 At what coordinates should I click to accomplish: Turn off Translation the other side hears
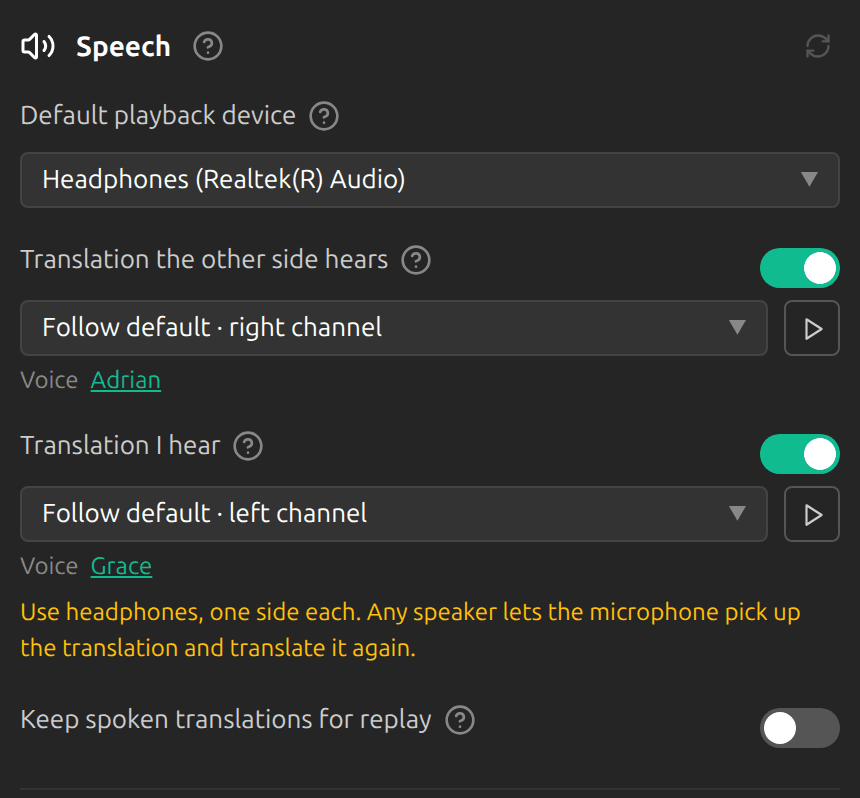pyautogui.click(x=800, y=268)
